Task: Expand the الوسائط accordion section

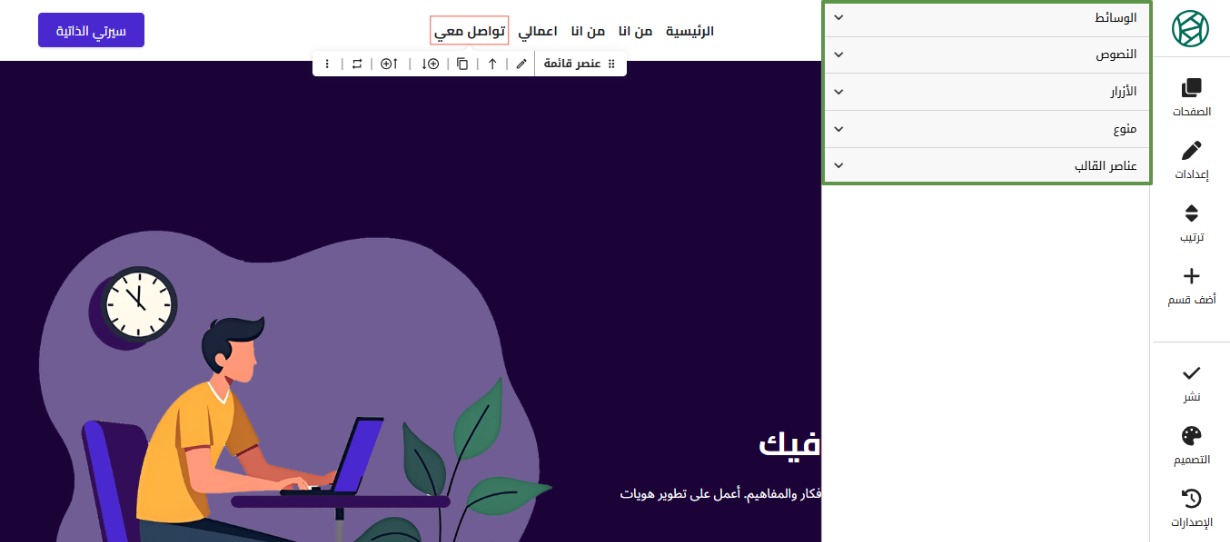Action: (x=987, y=18)
